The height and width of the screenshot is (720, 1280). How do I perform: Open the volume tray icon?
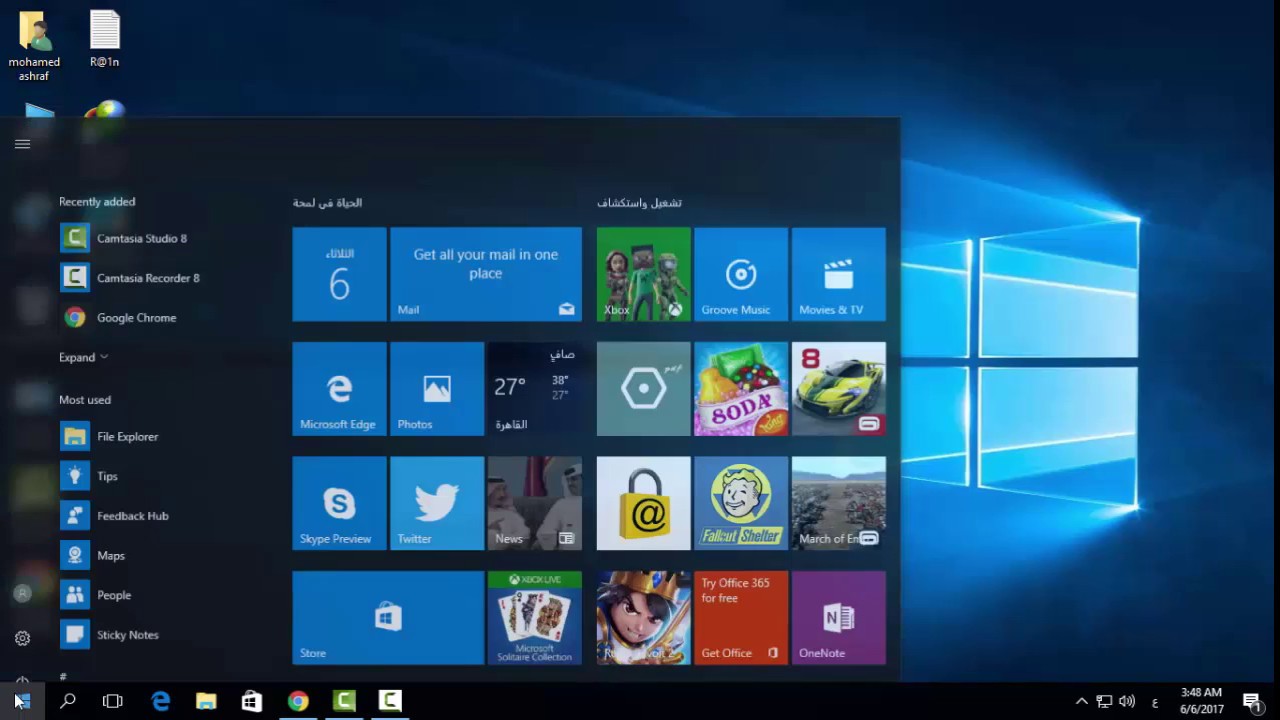[1127, 701]
